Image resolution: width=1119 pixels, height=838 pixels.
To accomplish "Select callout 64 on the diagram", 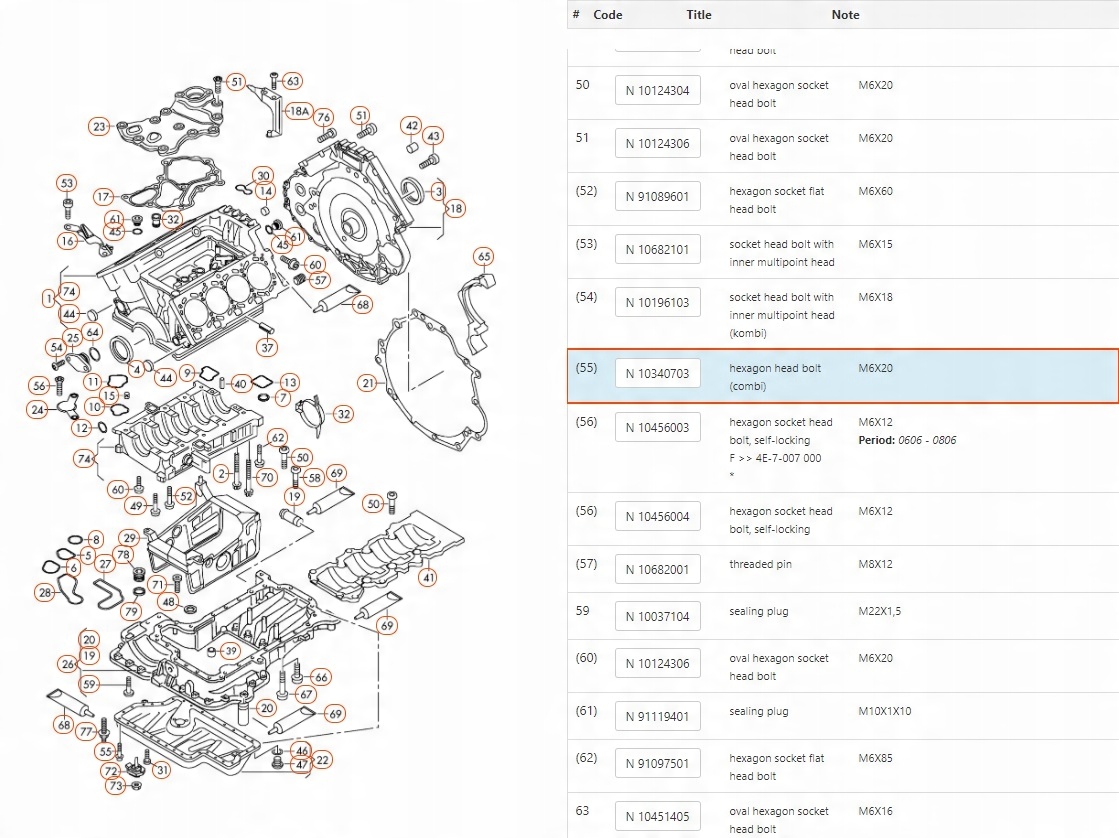I will point(93,332).
